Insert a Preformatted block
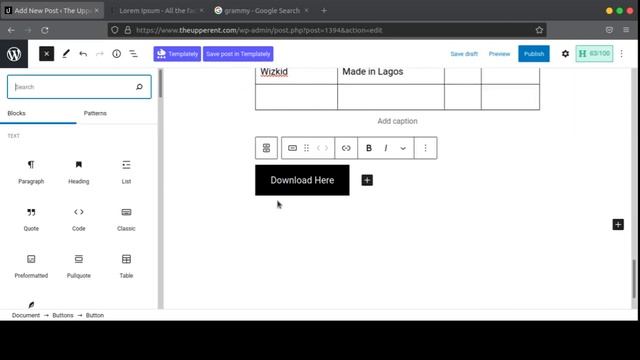The width and height of the screenshot is (640, 360). pos(31,267)
